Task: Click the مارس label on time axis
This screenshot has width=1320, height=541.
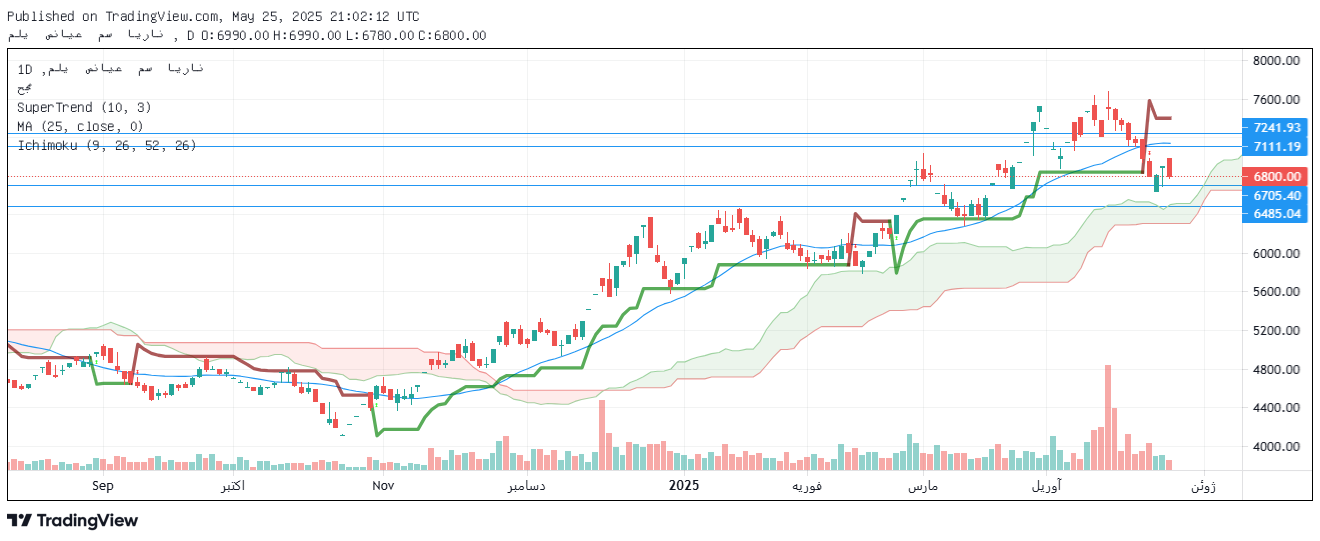Action: tap(922, 486)
